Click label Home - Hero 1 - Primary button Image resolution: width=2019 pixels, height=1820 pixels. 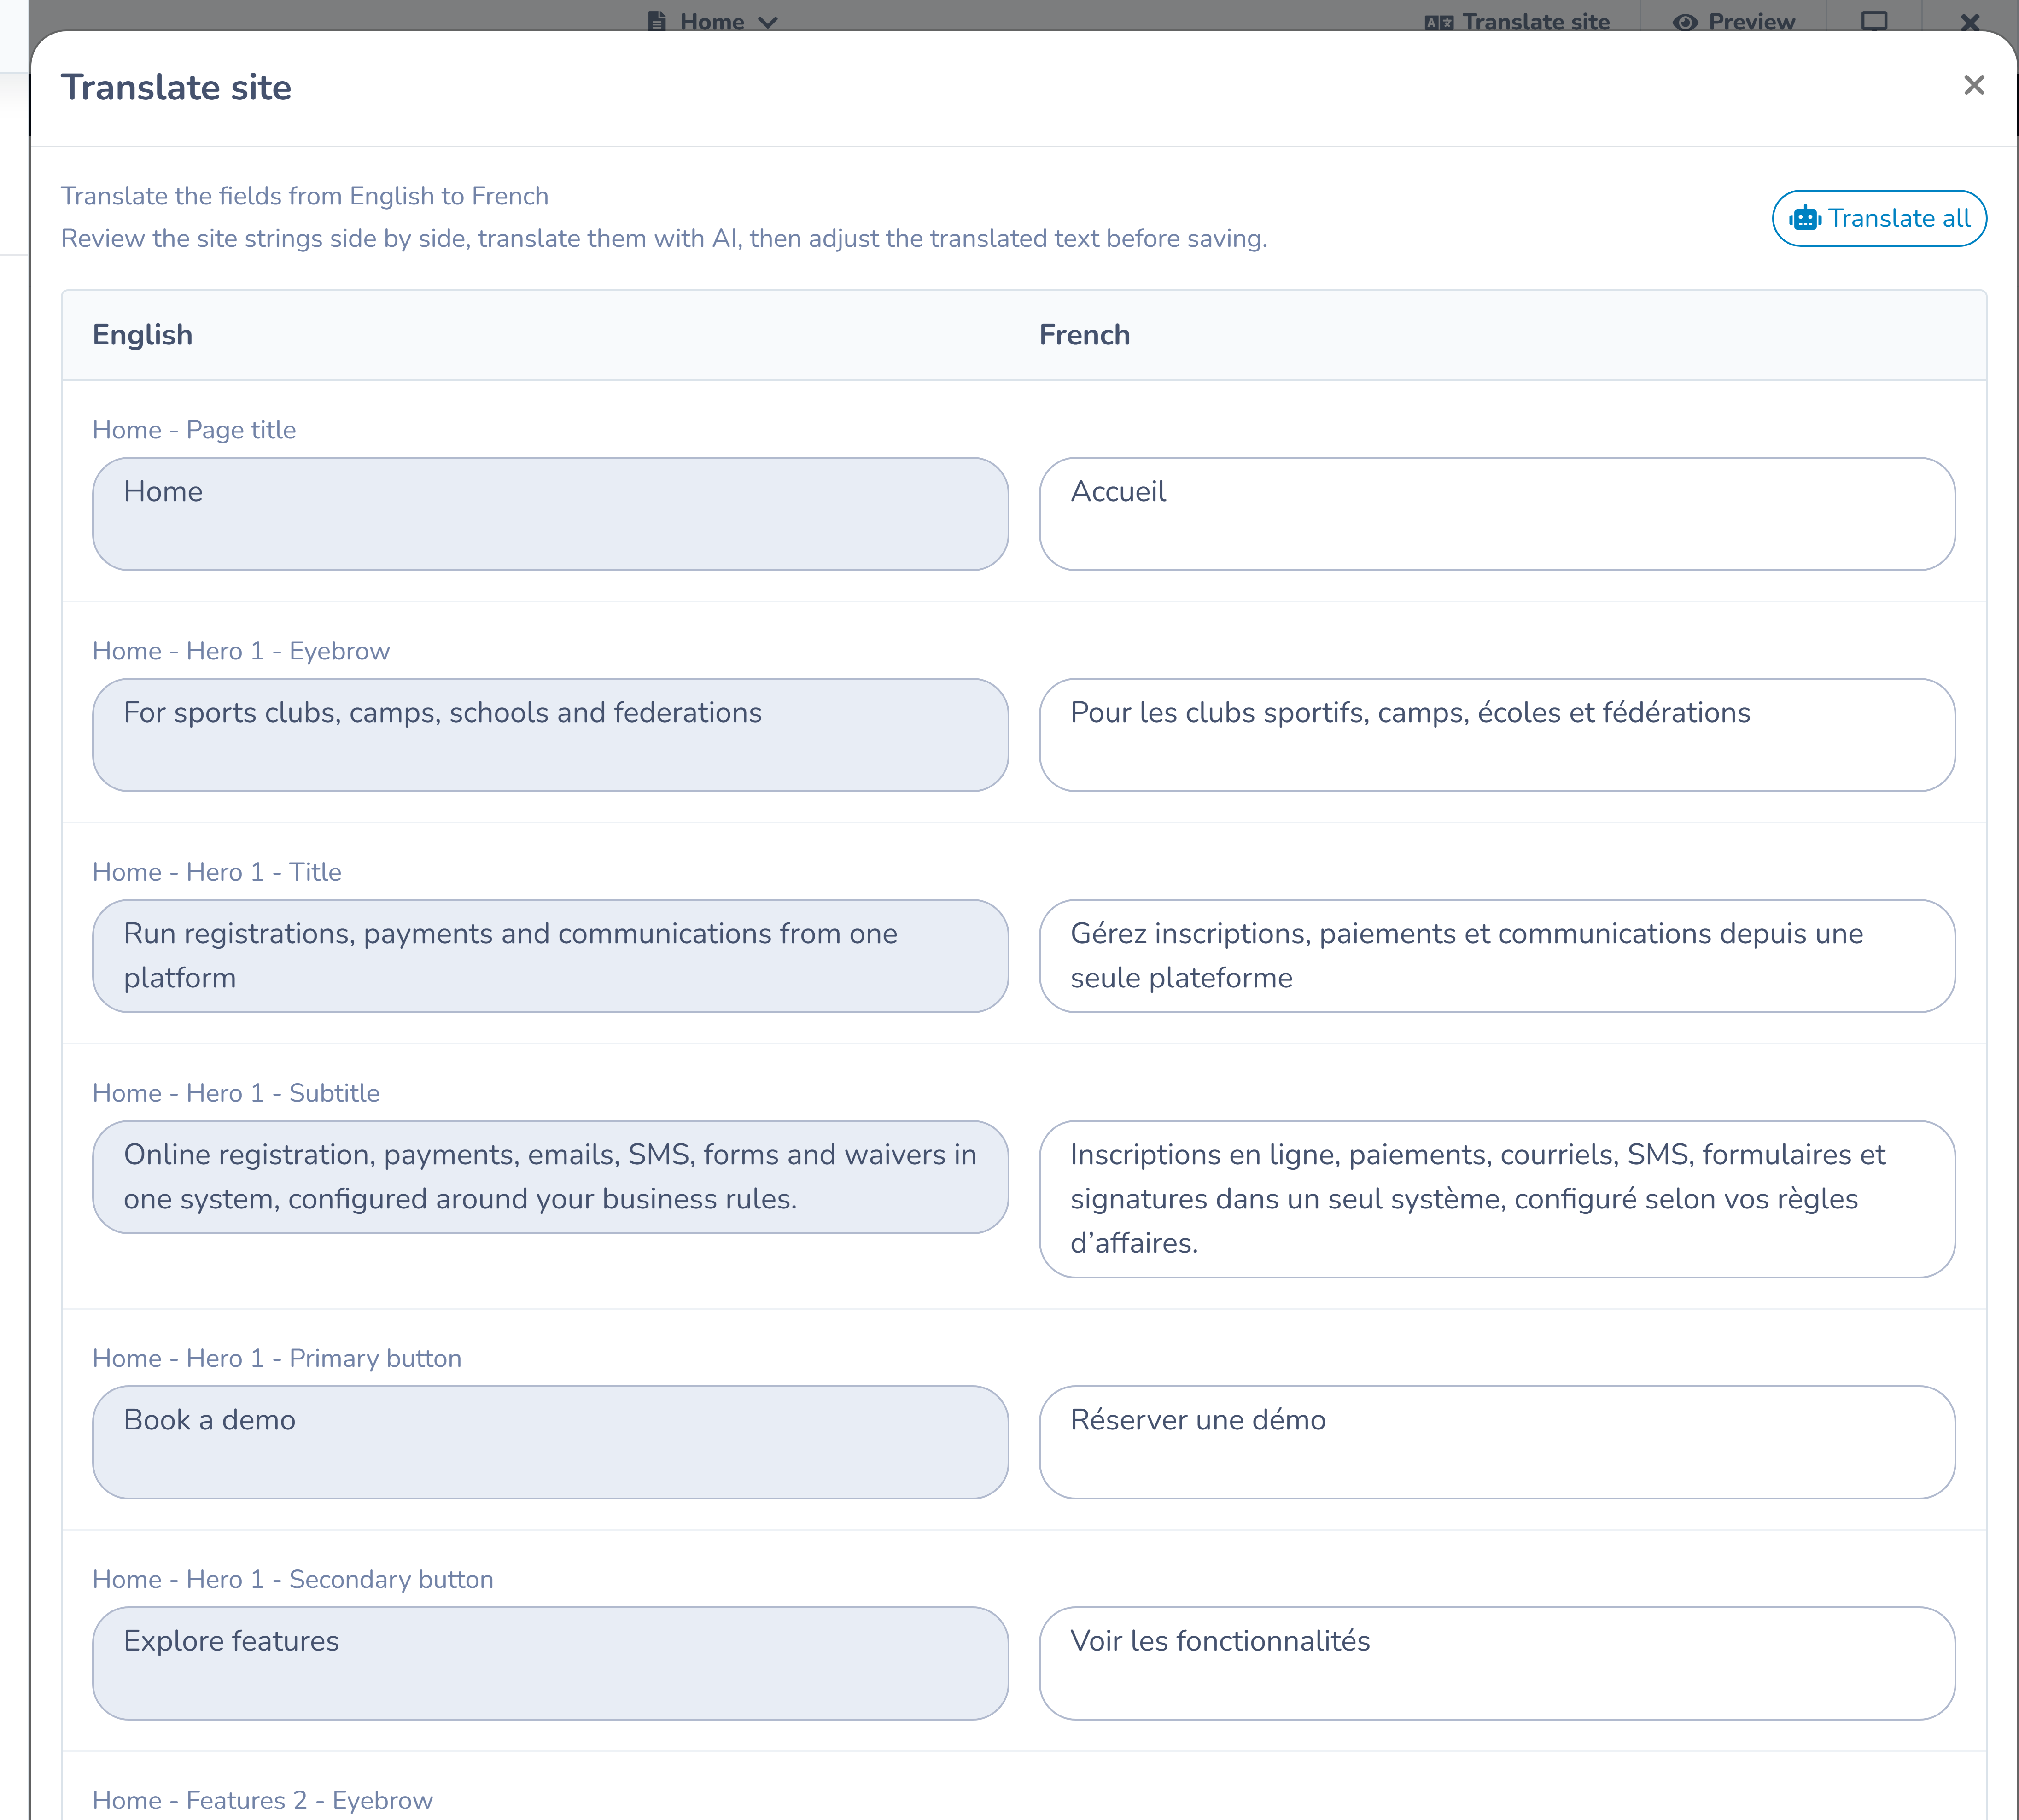pos(277,1358)
